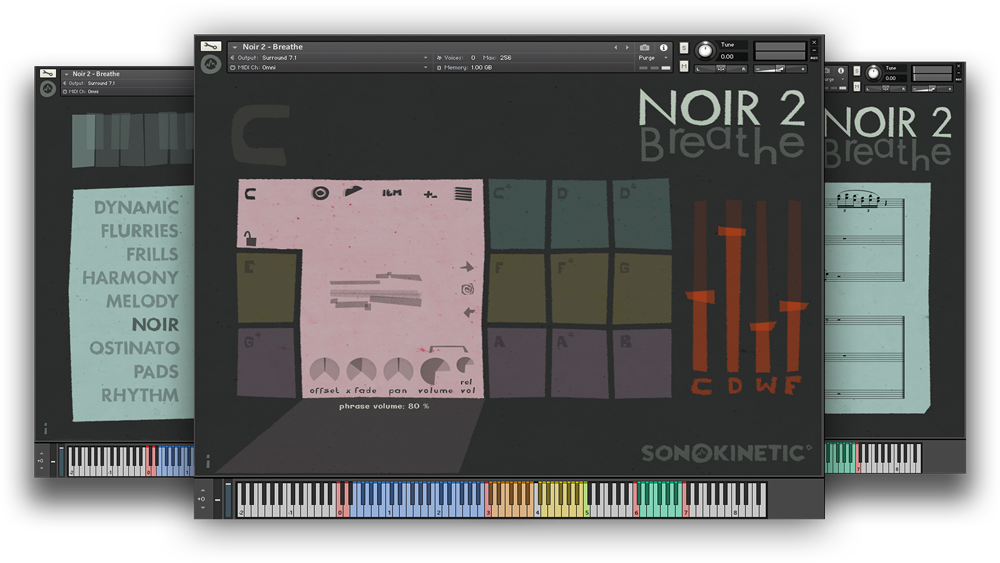The height and width of the screenshot is (563, 1000).
Task: Select the B phrase pad
Action: click(642, 362)
